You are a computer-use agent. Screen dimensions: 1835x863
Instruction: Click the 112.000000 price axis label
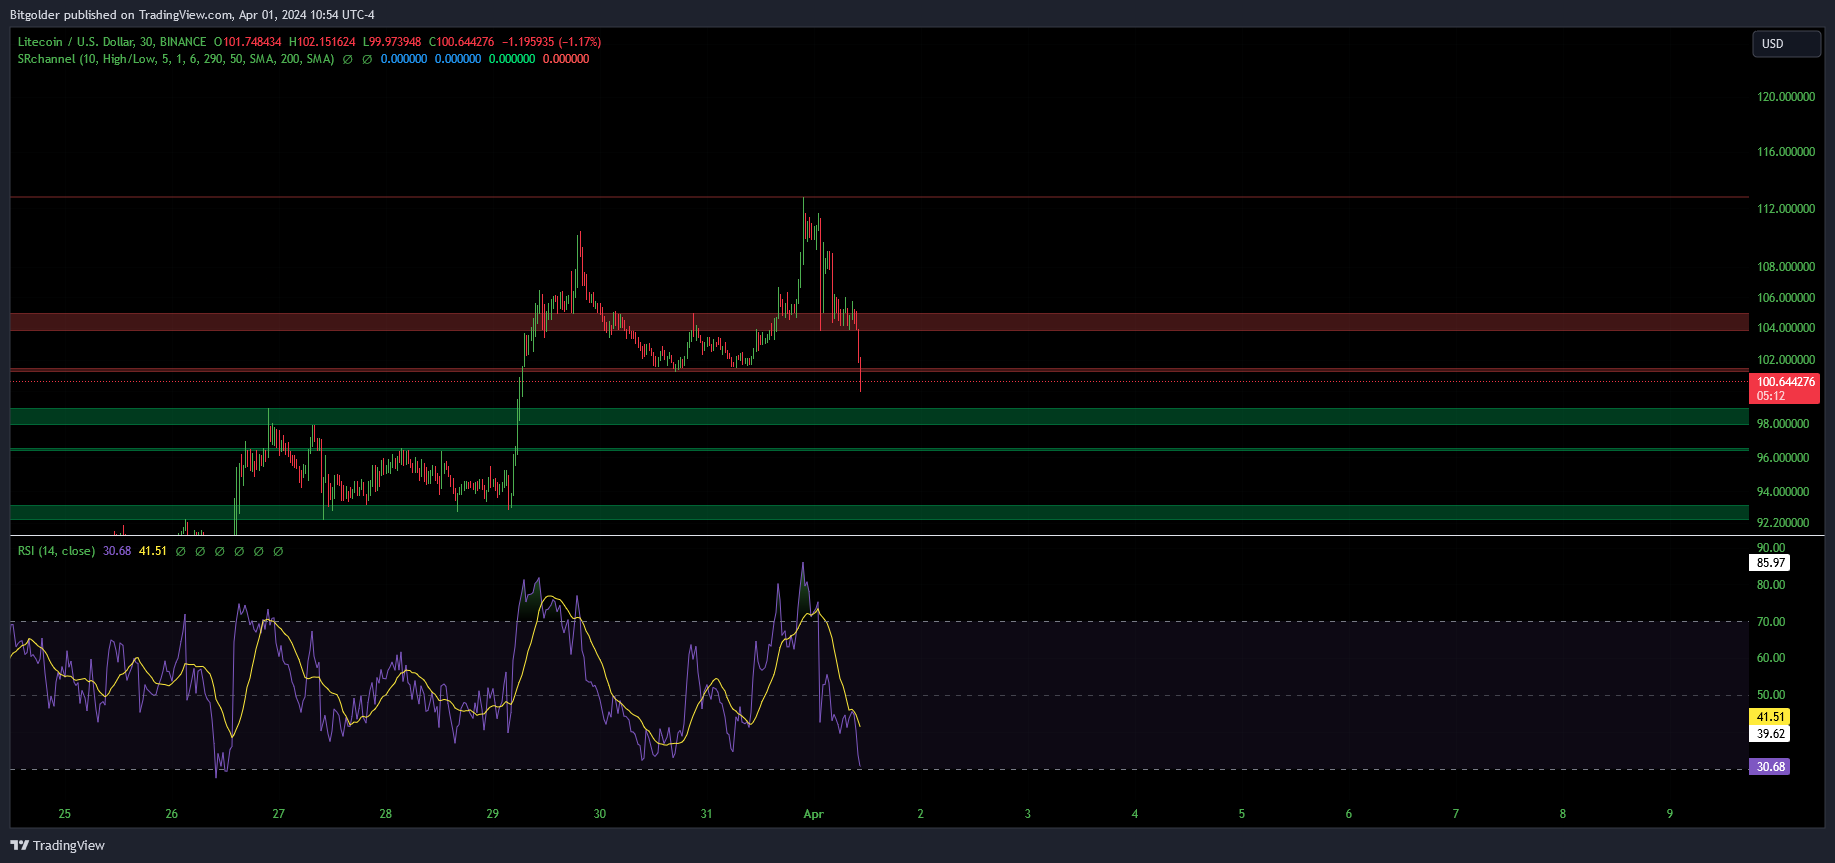[x=1786, y=209]
